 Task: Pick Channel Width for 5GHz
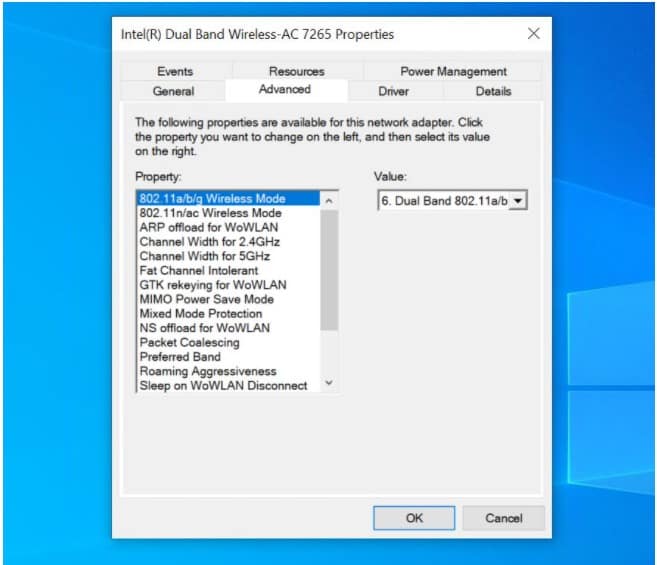pyautogui.click(x=228, y=256)
